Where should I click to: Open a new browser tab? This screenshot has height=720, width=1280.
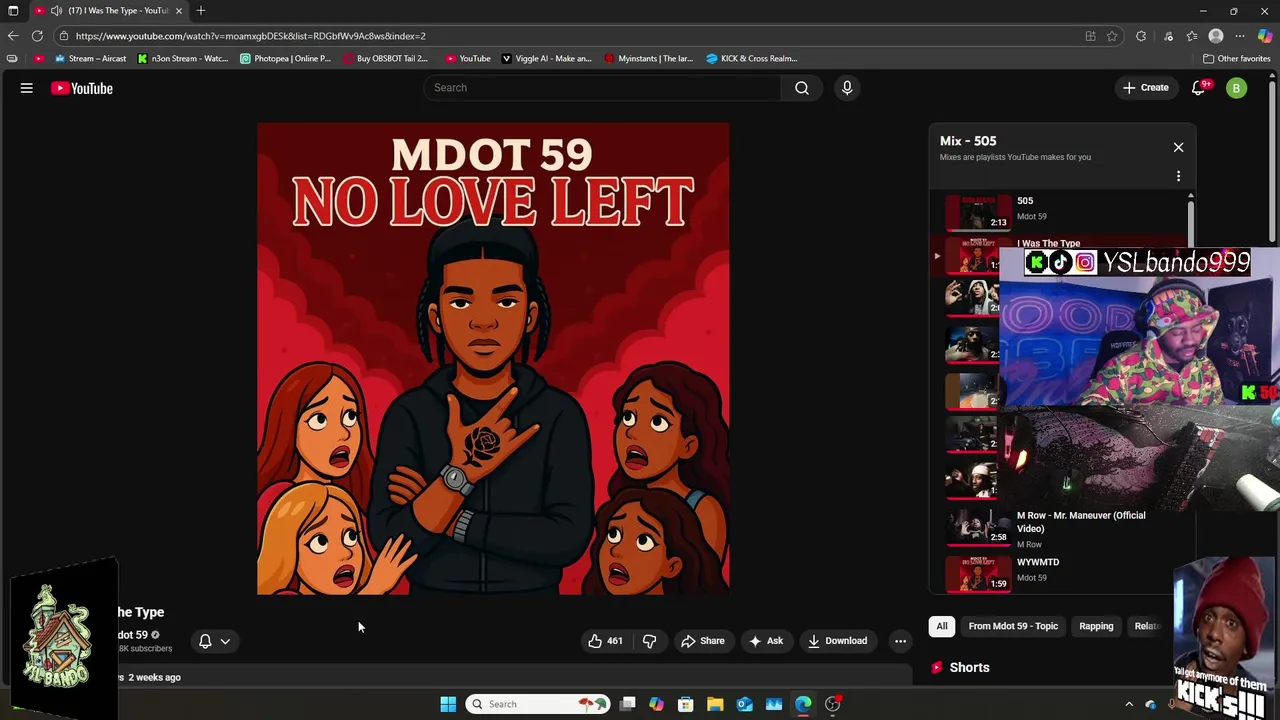(201, 10)
